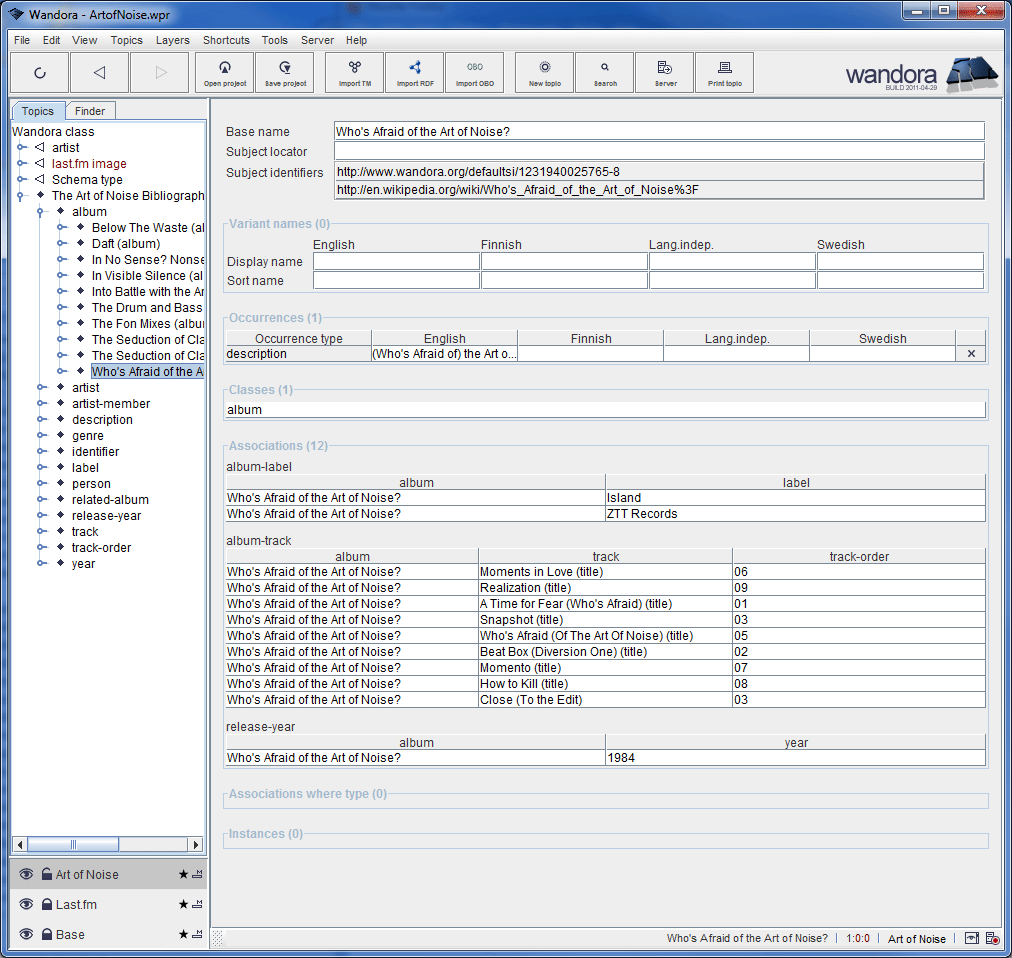Click the Open project toolbar icon
Viewport: 1012px width, 958px height.
point(225,72)
